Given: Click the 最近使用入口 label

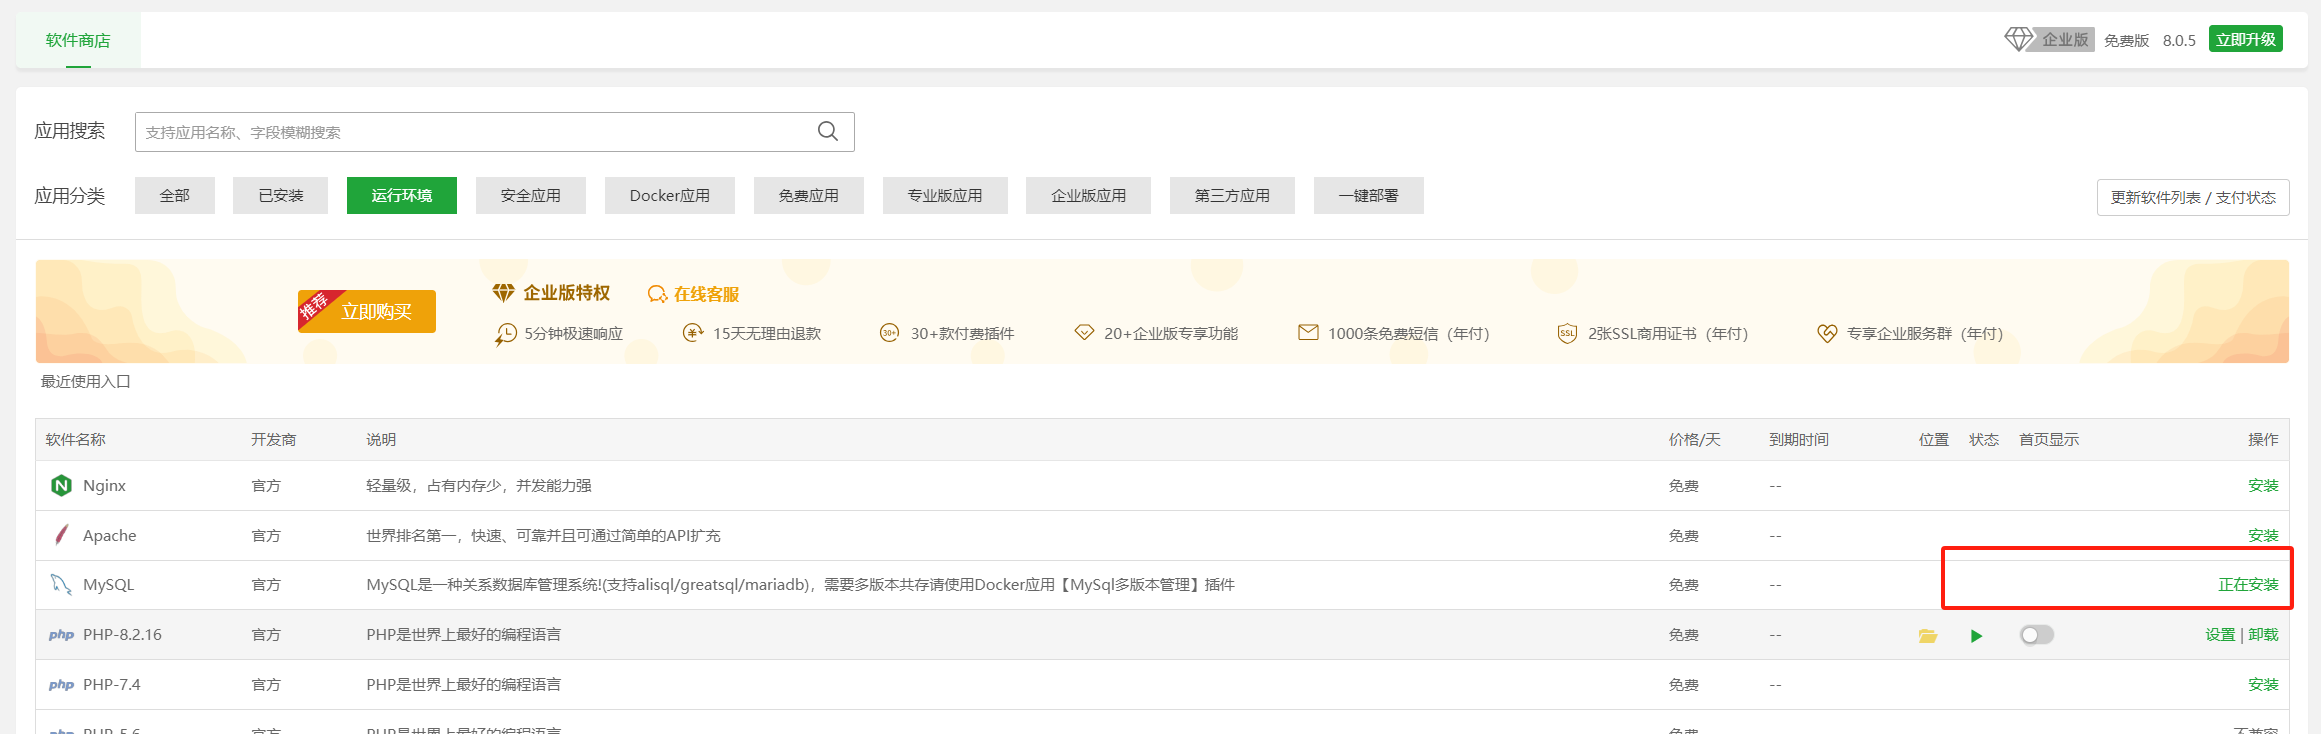Looking at the screenshot, I should tap(86, 381).
